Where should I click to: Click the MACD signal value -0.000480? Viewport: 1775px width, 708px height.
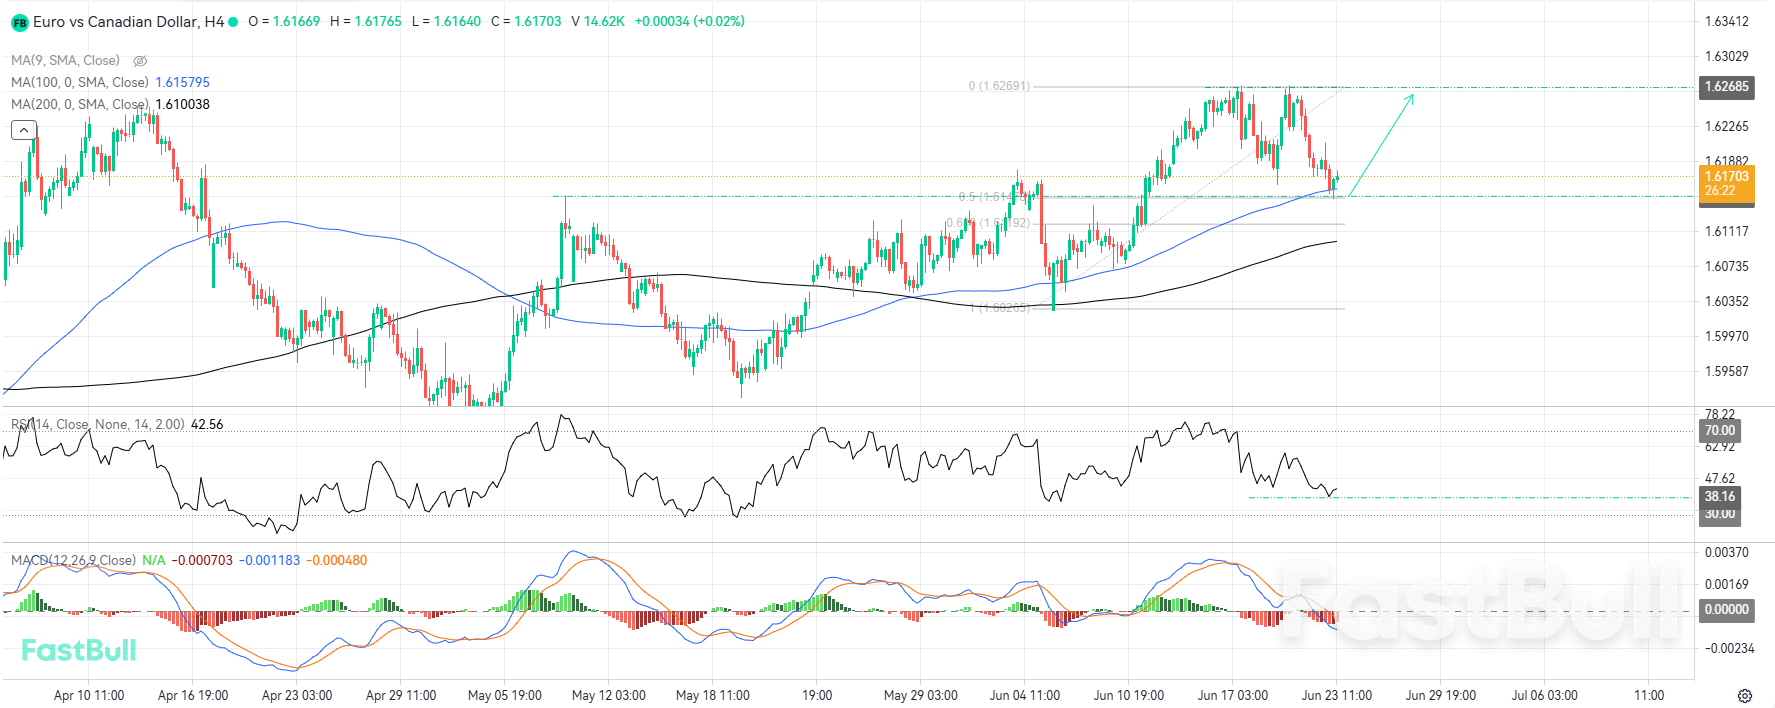337,561
